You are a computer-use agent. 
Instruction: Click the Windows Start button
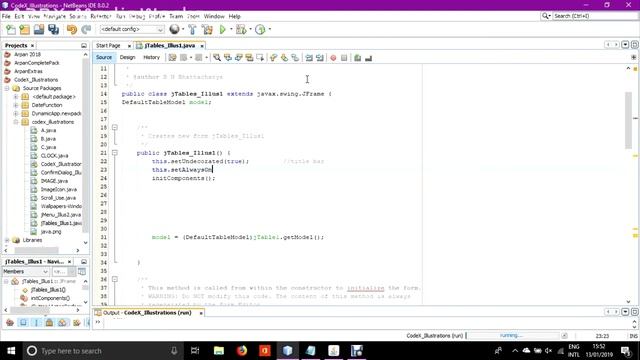[x=11, y=351]
